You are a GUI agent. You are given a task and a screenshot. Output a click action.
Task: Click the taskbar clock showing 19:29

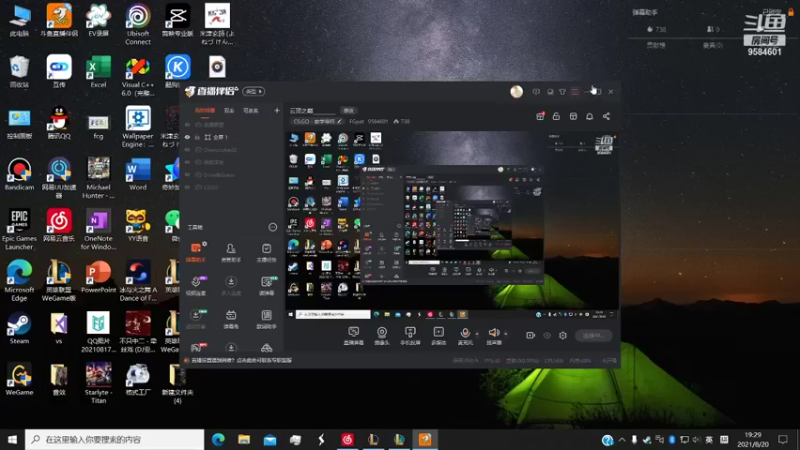753,440
